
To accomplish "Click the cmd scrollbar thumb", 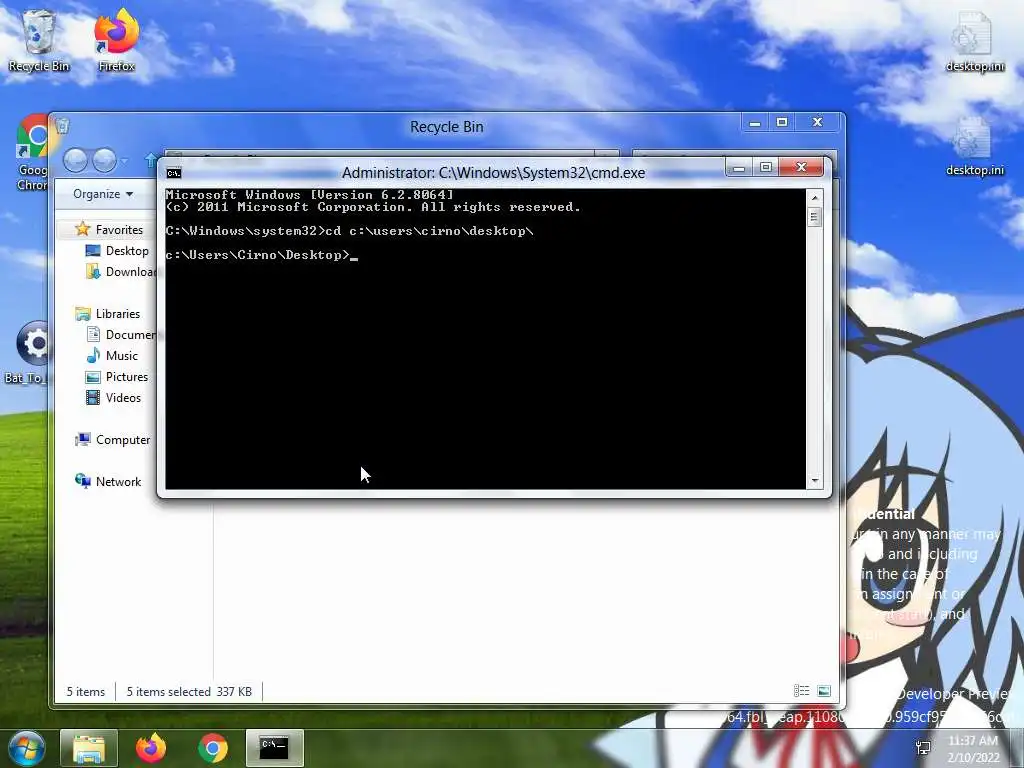I will pos(814,216).
